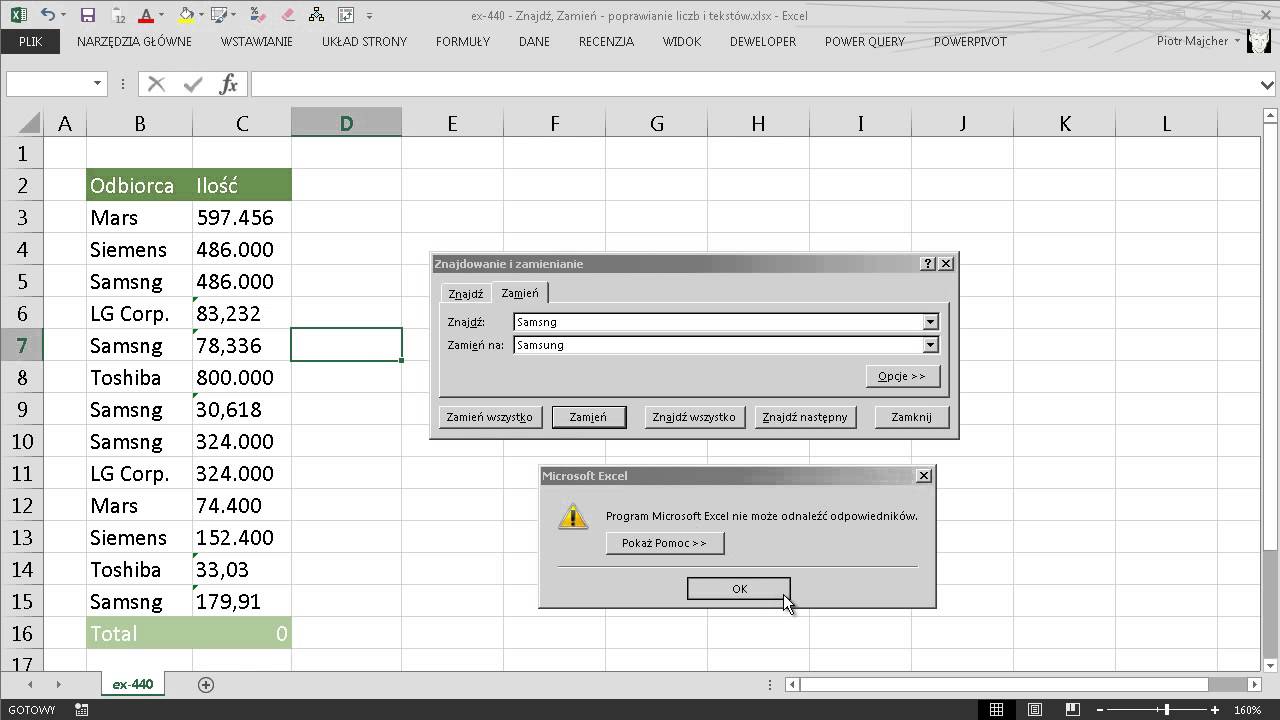1280x720 pixels.
Task: Expand the formula bar with the chevron
Action: pos(1268,84)
